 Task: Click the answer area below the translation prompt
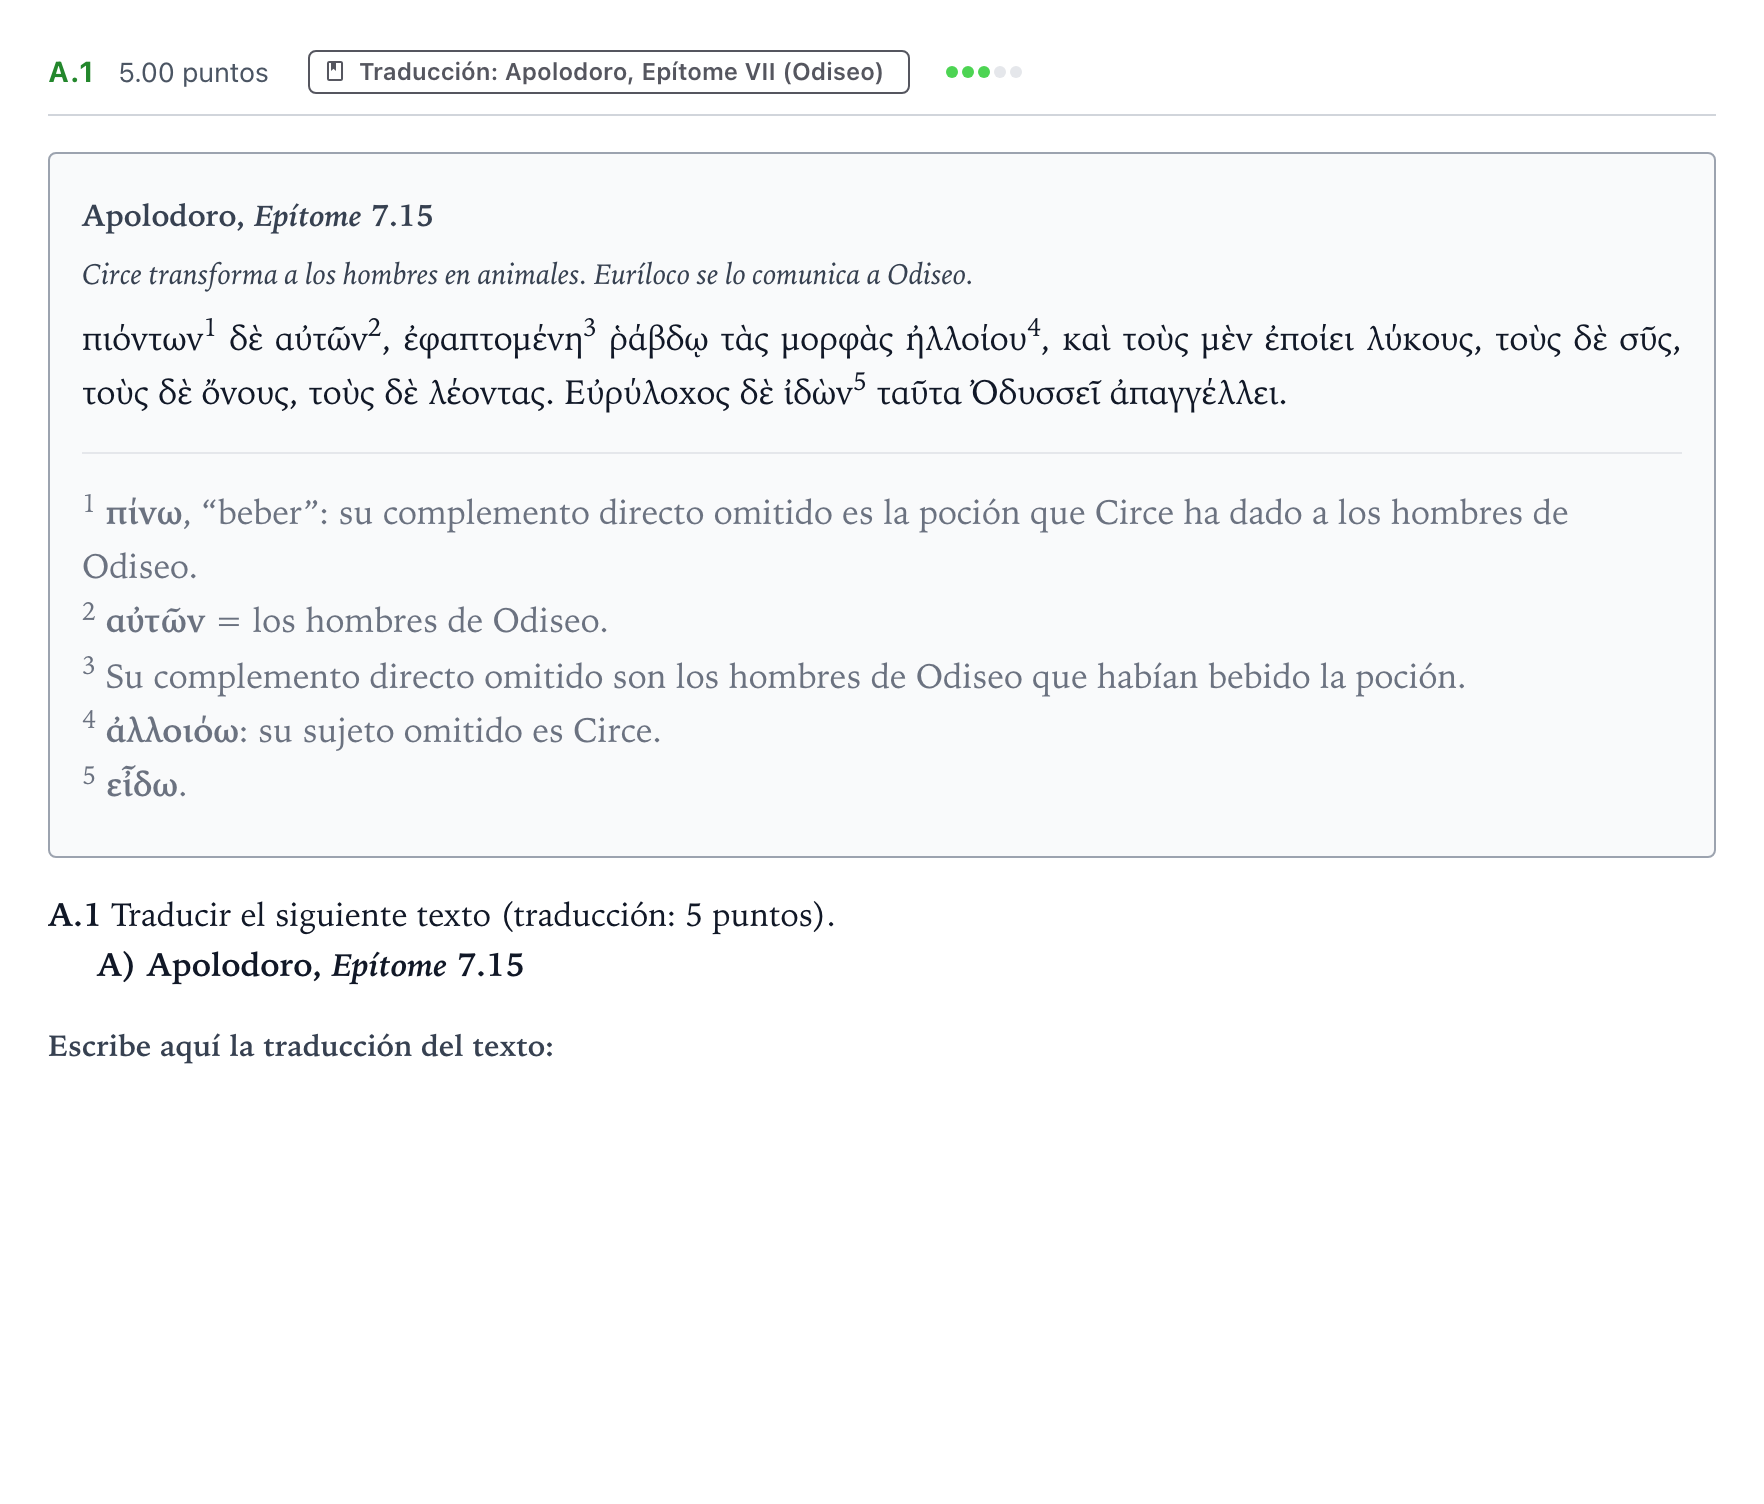click(x=882, y=1280)
